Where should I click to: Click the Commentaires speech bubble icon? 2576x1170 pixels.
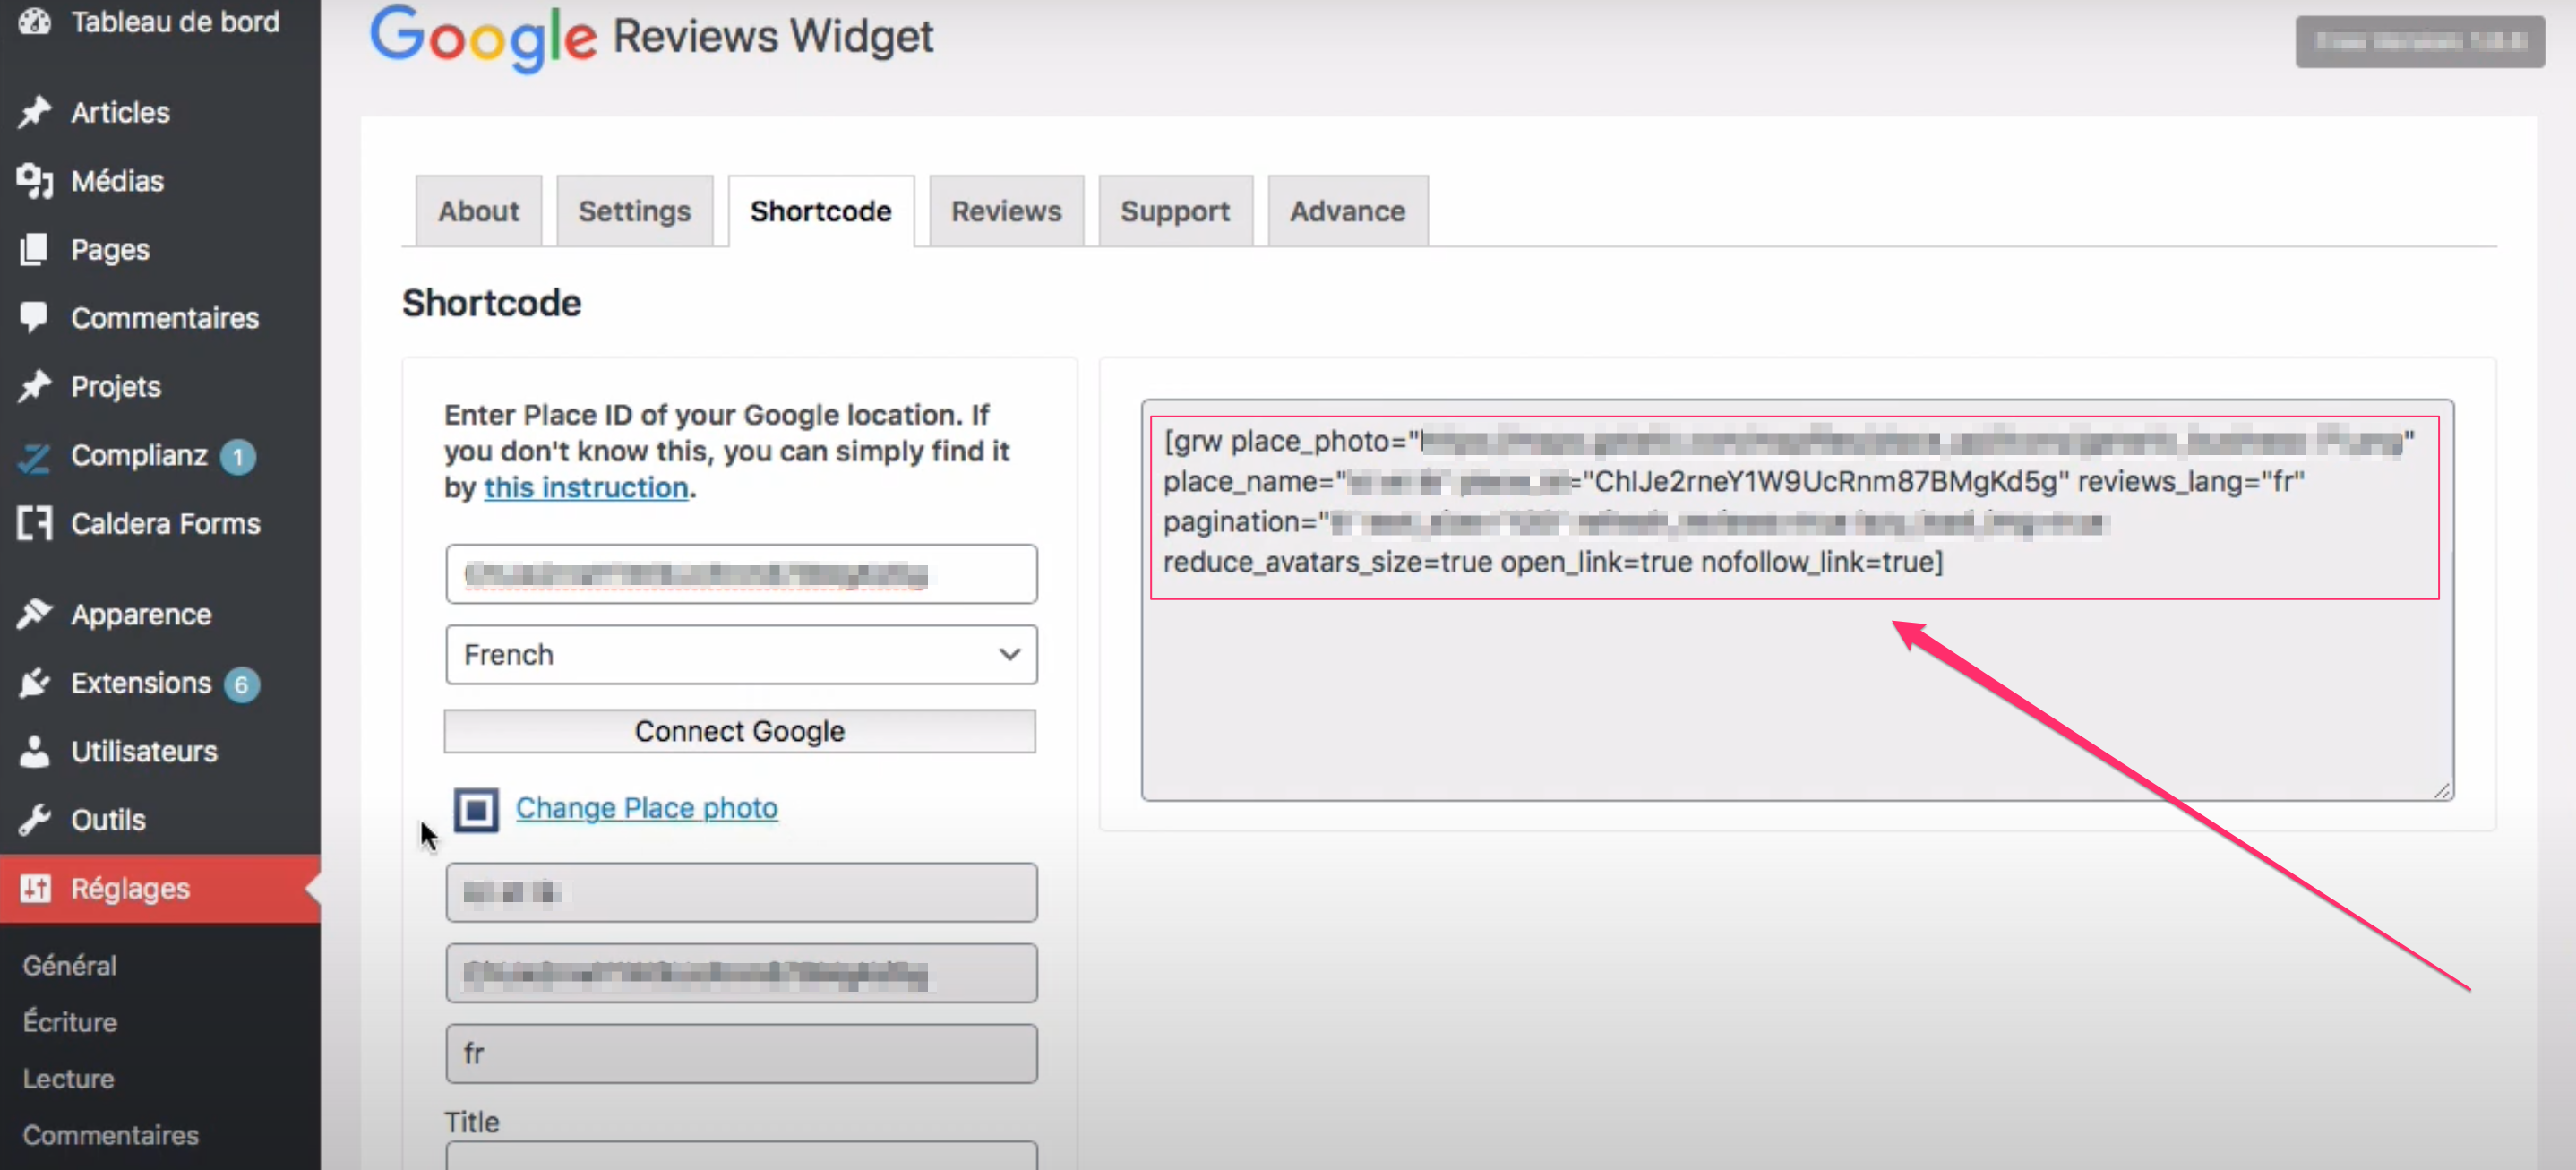35,318
